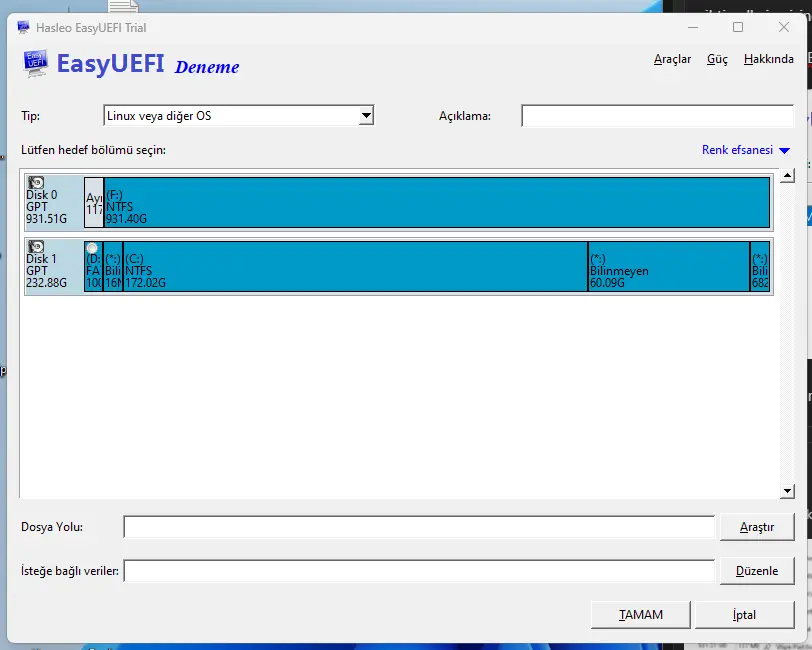
Task: Click the EasyUEFI logo icon
Action: (x=36, y=64)
